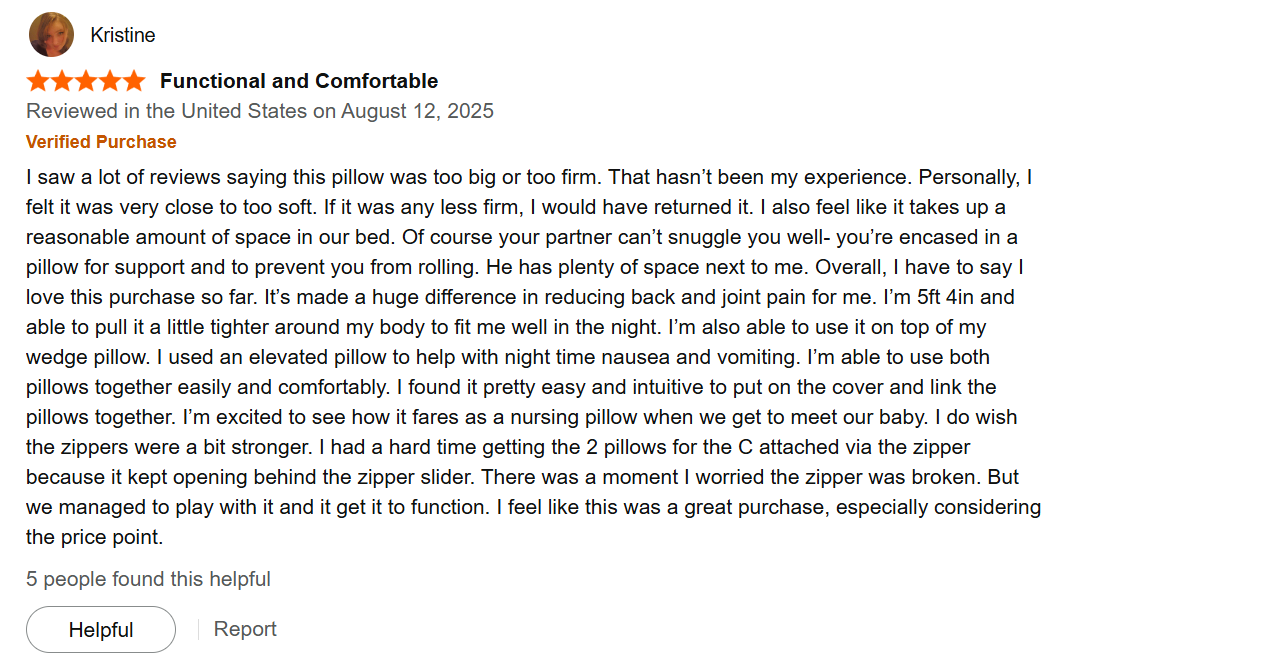The image size is (1283, 667).
Task: Click the line starting 'the zippers were a bit'
Action: (x=497, y=447)
